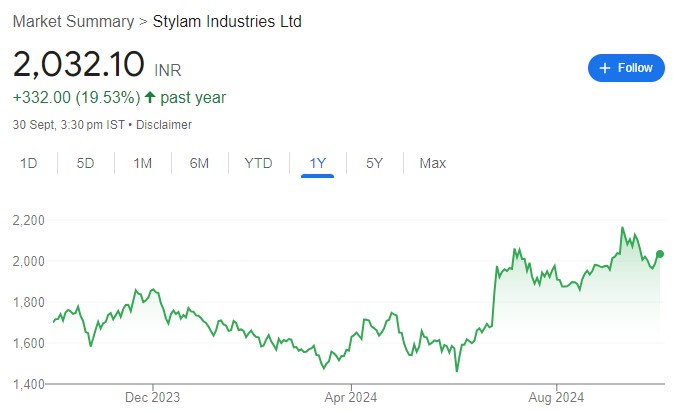Click the +332.00 (19.53%) change text
The height and width of the screenshot is (411, 676).
click(x=76, y=97)
